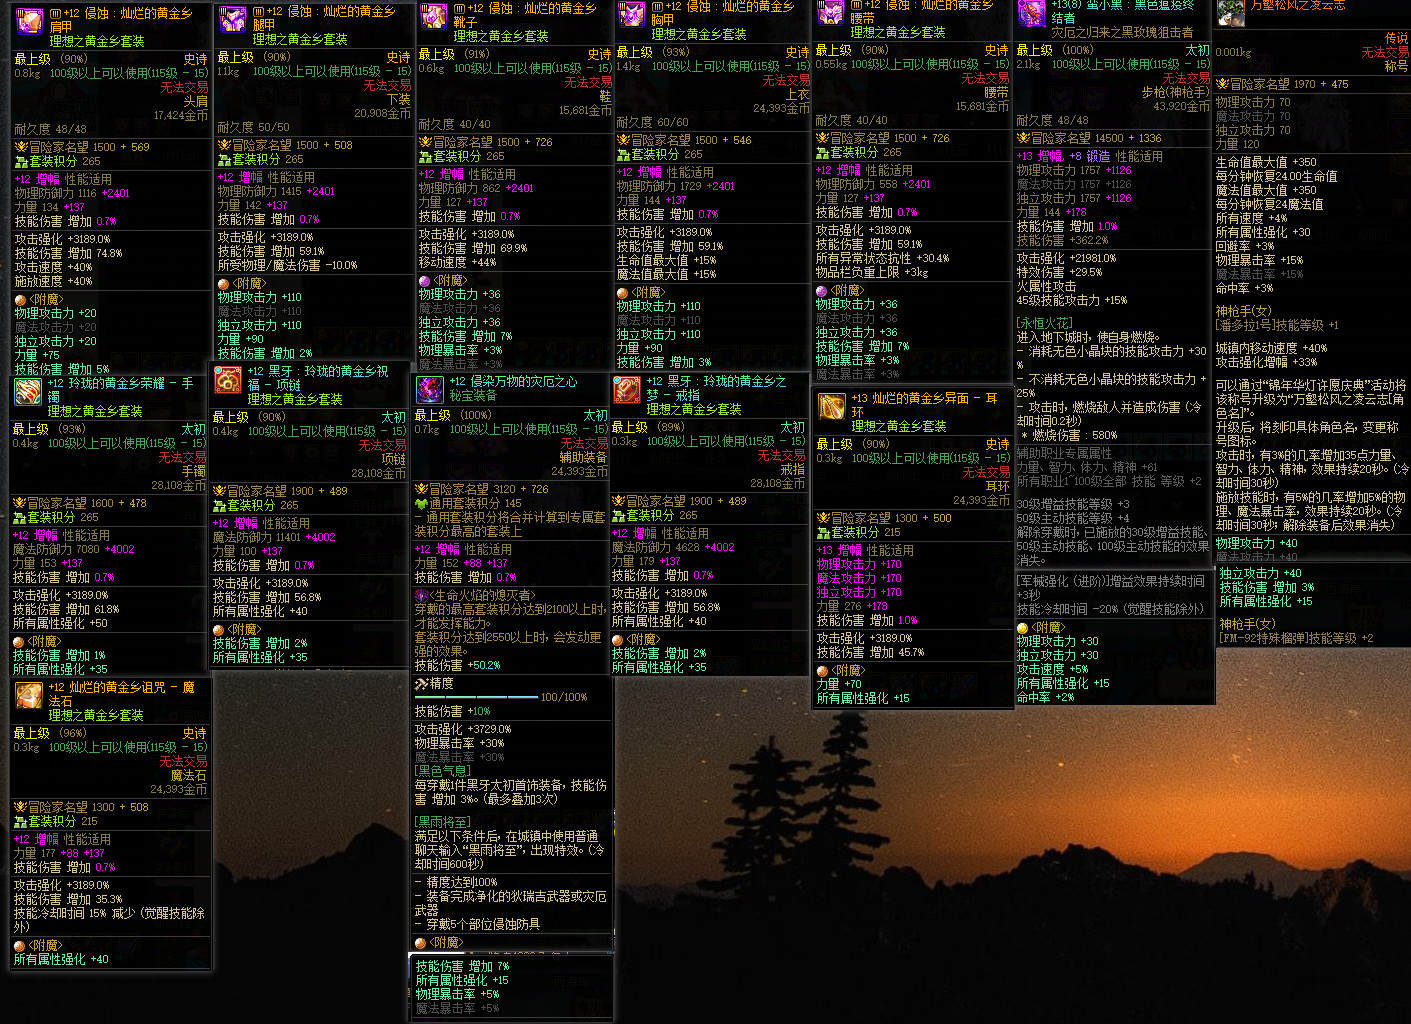
Task: Click the 万壑松风之凌云志 title icon
Action: [x=1231, y=12]
